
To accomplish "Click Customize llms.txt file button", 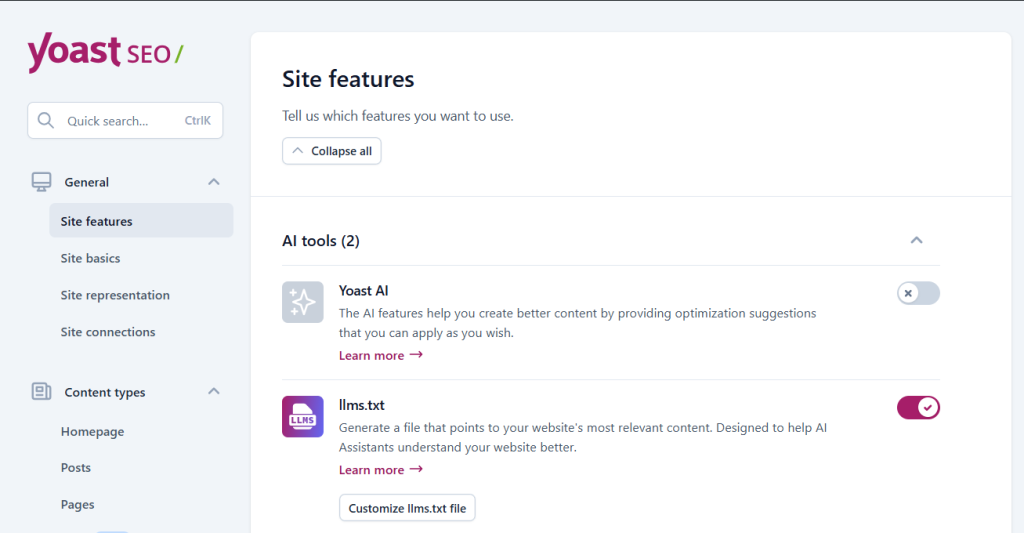I will click(407, 508).
